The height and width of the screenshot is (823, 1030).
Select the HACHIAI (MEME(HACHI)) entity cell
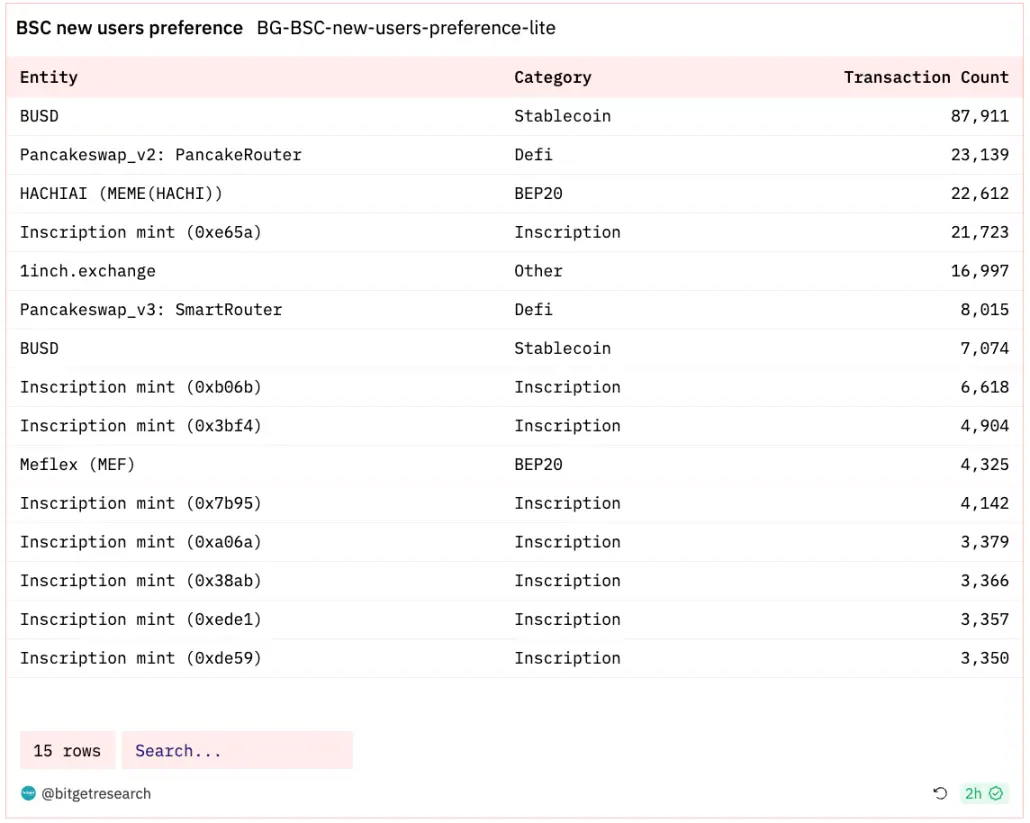coord(121,194)
